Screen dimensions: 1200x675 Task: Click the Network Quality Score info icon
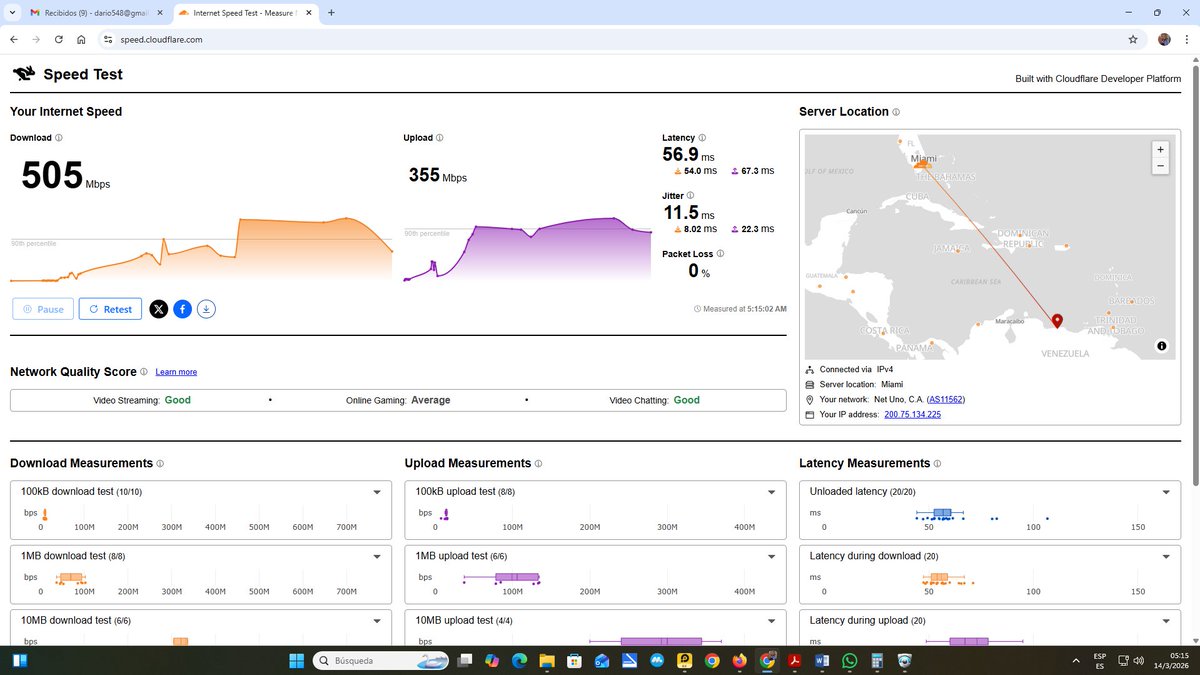click(144, 372)
